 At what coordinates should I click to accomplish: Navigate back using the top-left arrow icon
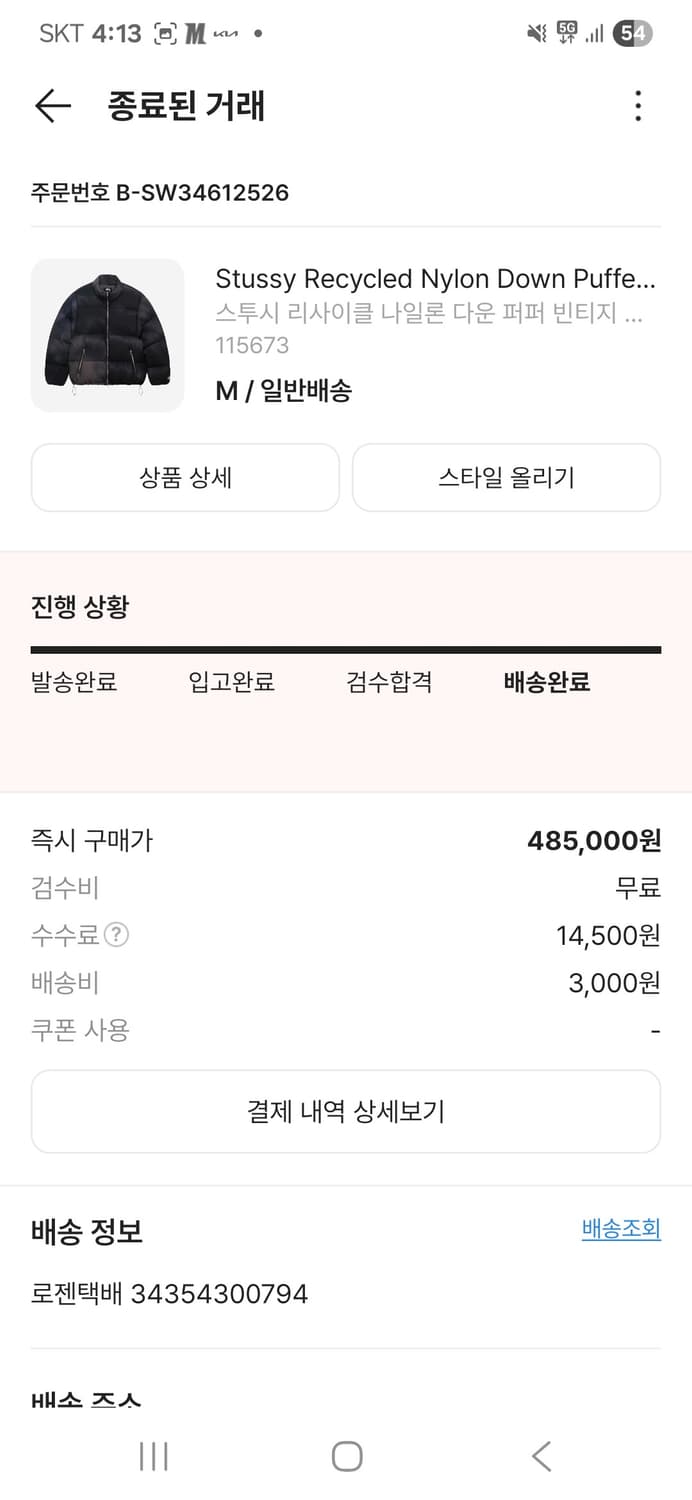(51, 106)
